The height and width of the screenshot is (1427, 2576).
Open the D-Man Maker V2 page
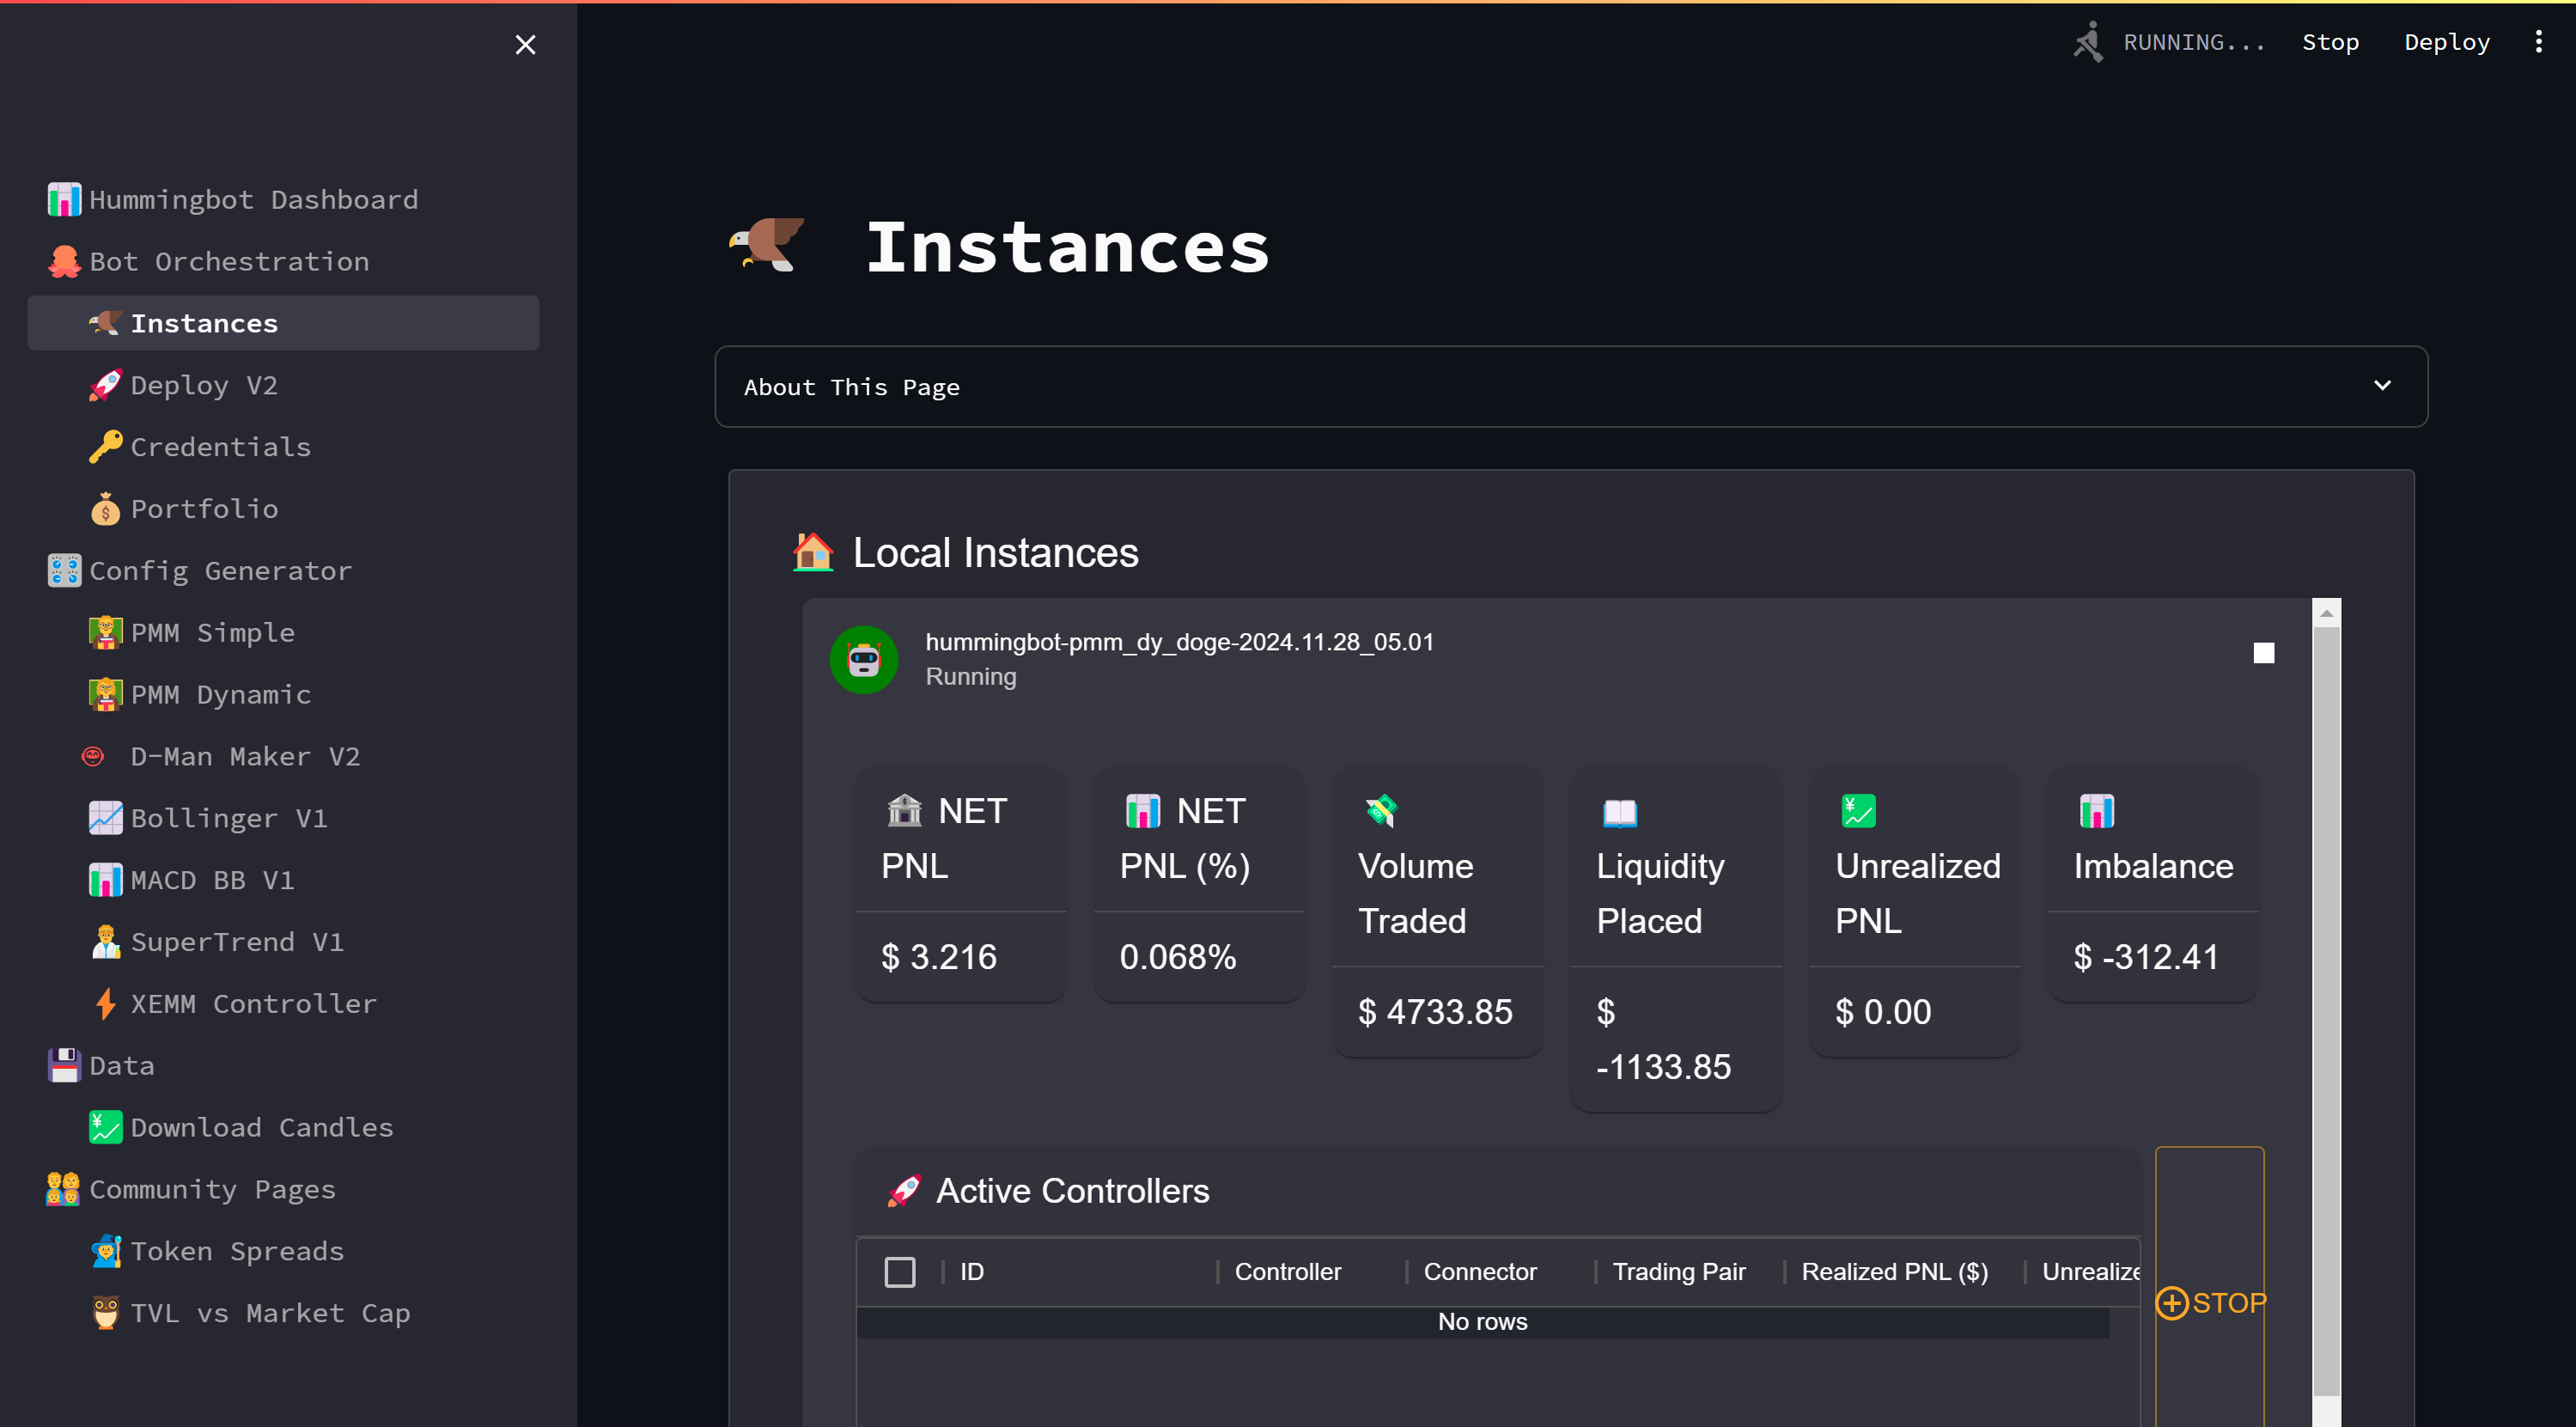click(246, 757)
